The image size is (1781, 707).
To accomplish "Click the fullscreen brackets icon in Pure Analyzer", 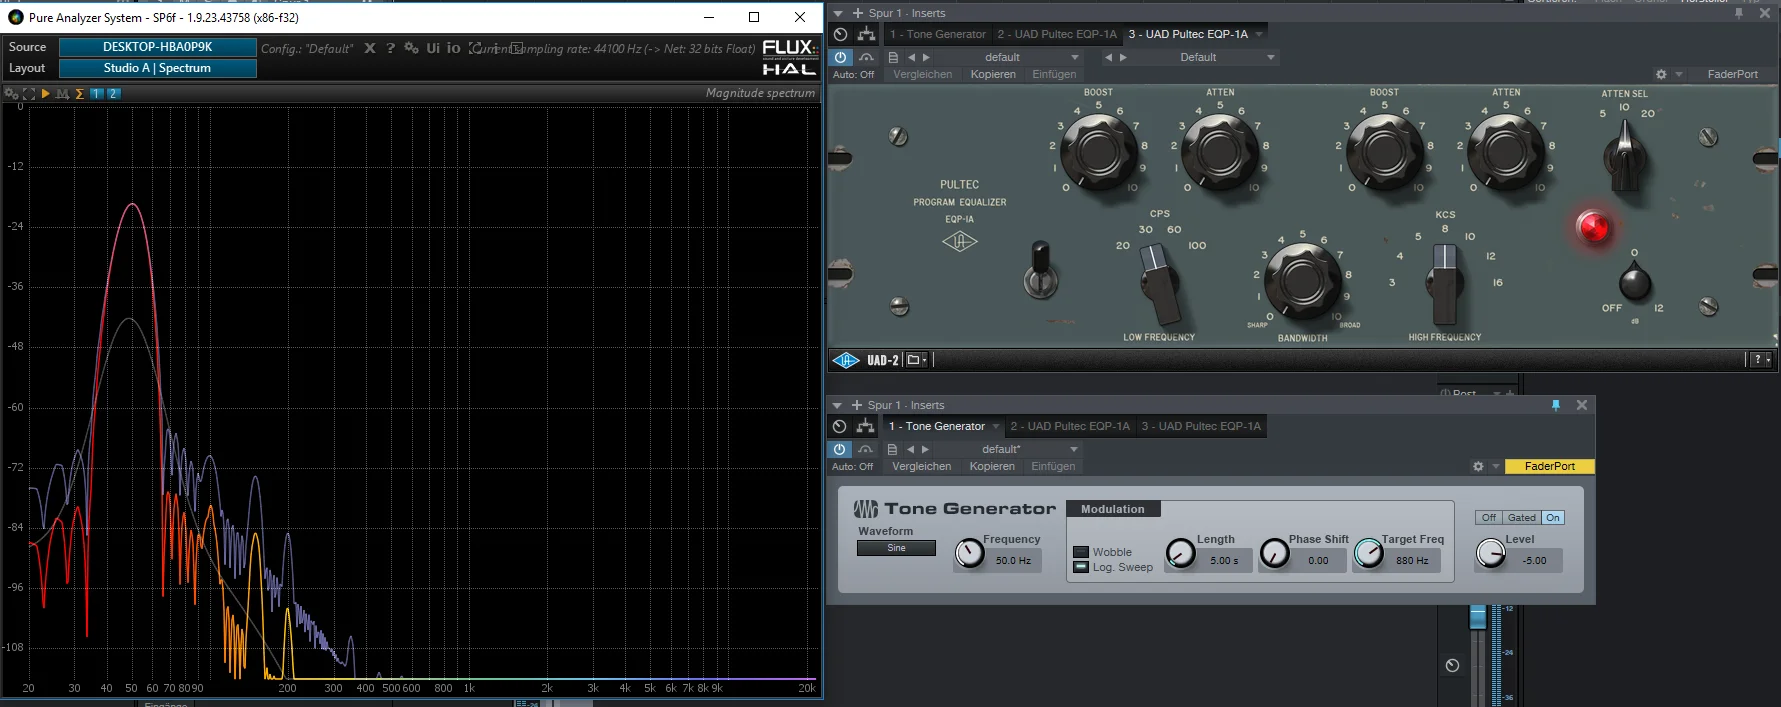I will pyautogui.click(x=28, y=93).
